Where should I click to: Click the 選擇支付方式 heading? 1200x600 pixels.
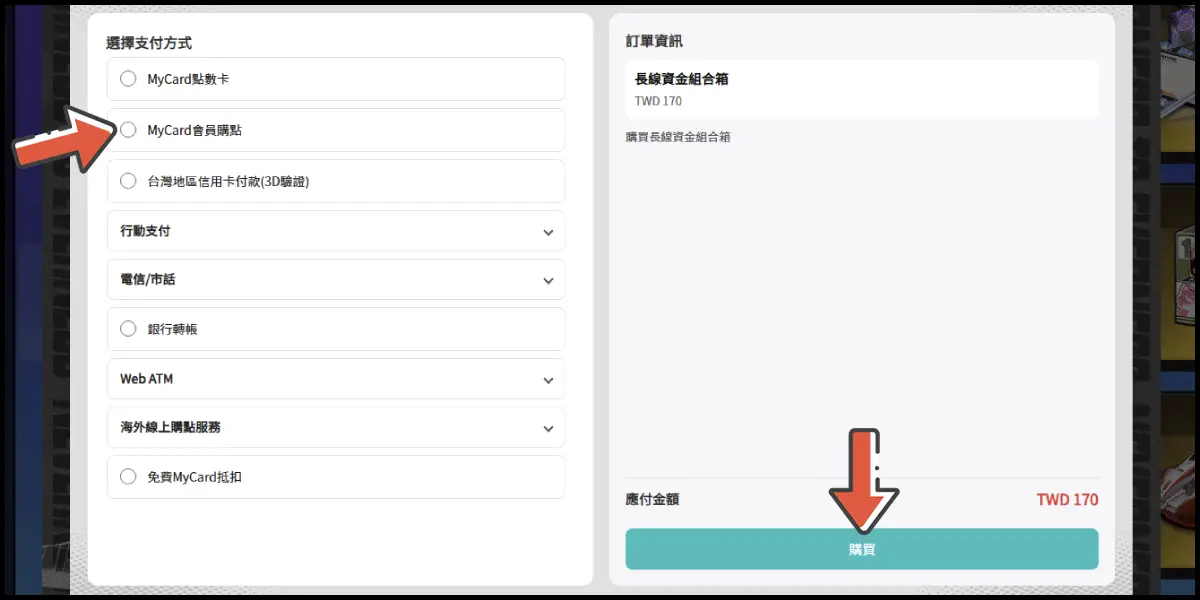[x=149, y=43]
